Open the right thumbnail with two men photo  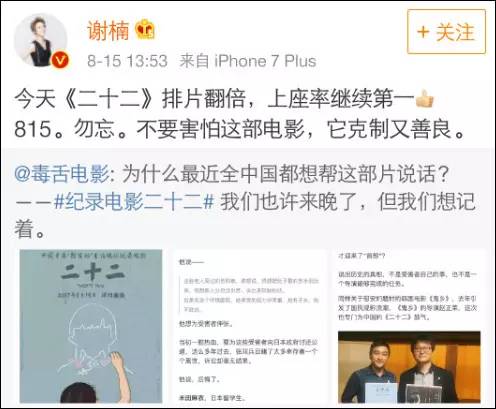[x=409, y=326]
